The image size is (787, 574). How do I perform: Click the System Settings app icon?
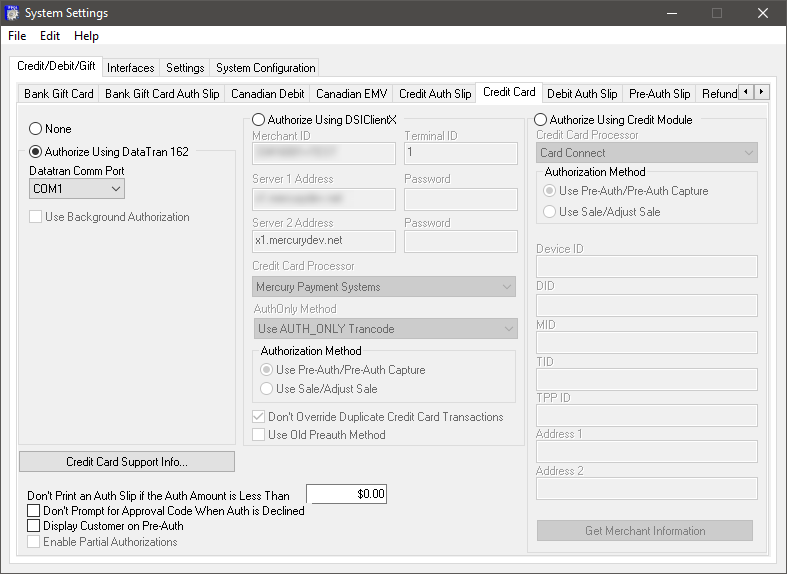[12, 13]
